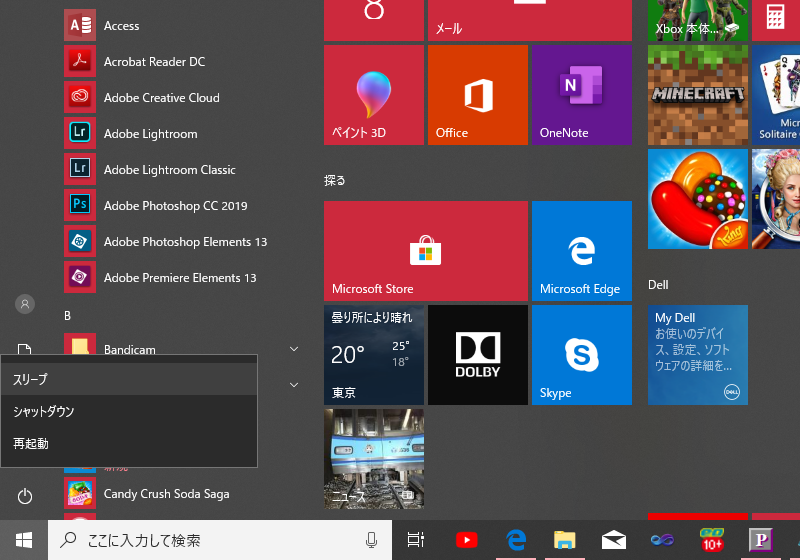Click the microphone icon in search box
Viewport: 800px width, 560px height.
(x=371, y=540)
